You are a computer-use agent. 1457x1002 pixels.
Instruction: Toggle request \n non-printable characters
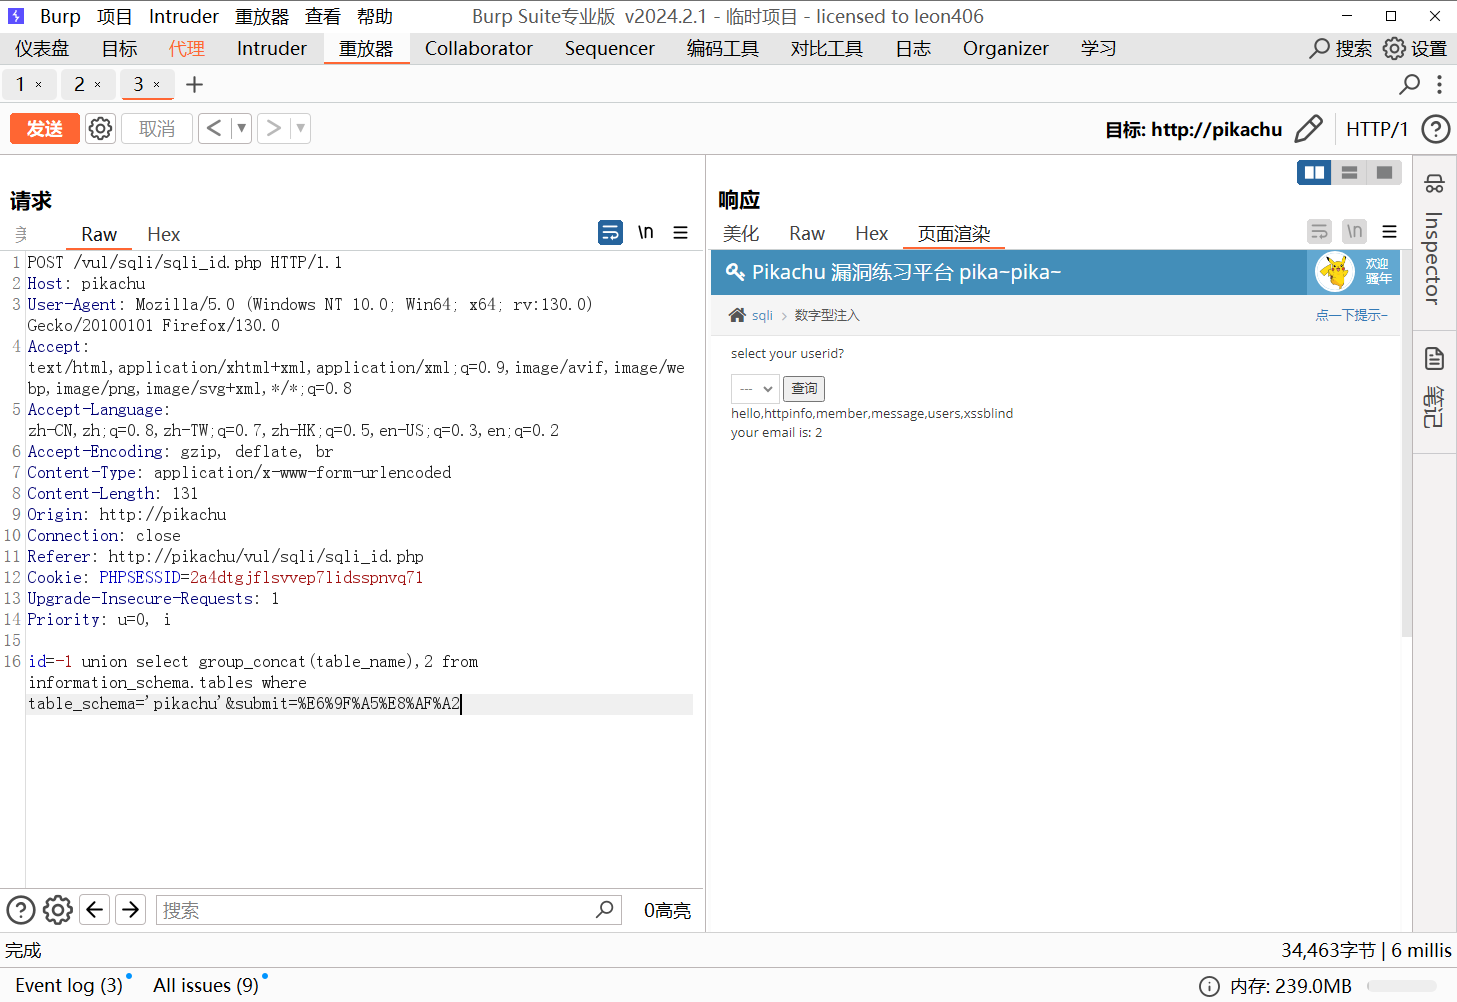click(646, 232)
